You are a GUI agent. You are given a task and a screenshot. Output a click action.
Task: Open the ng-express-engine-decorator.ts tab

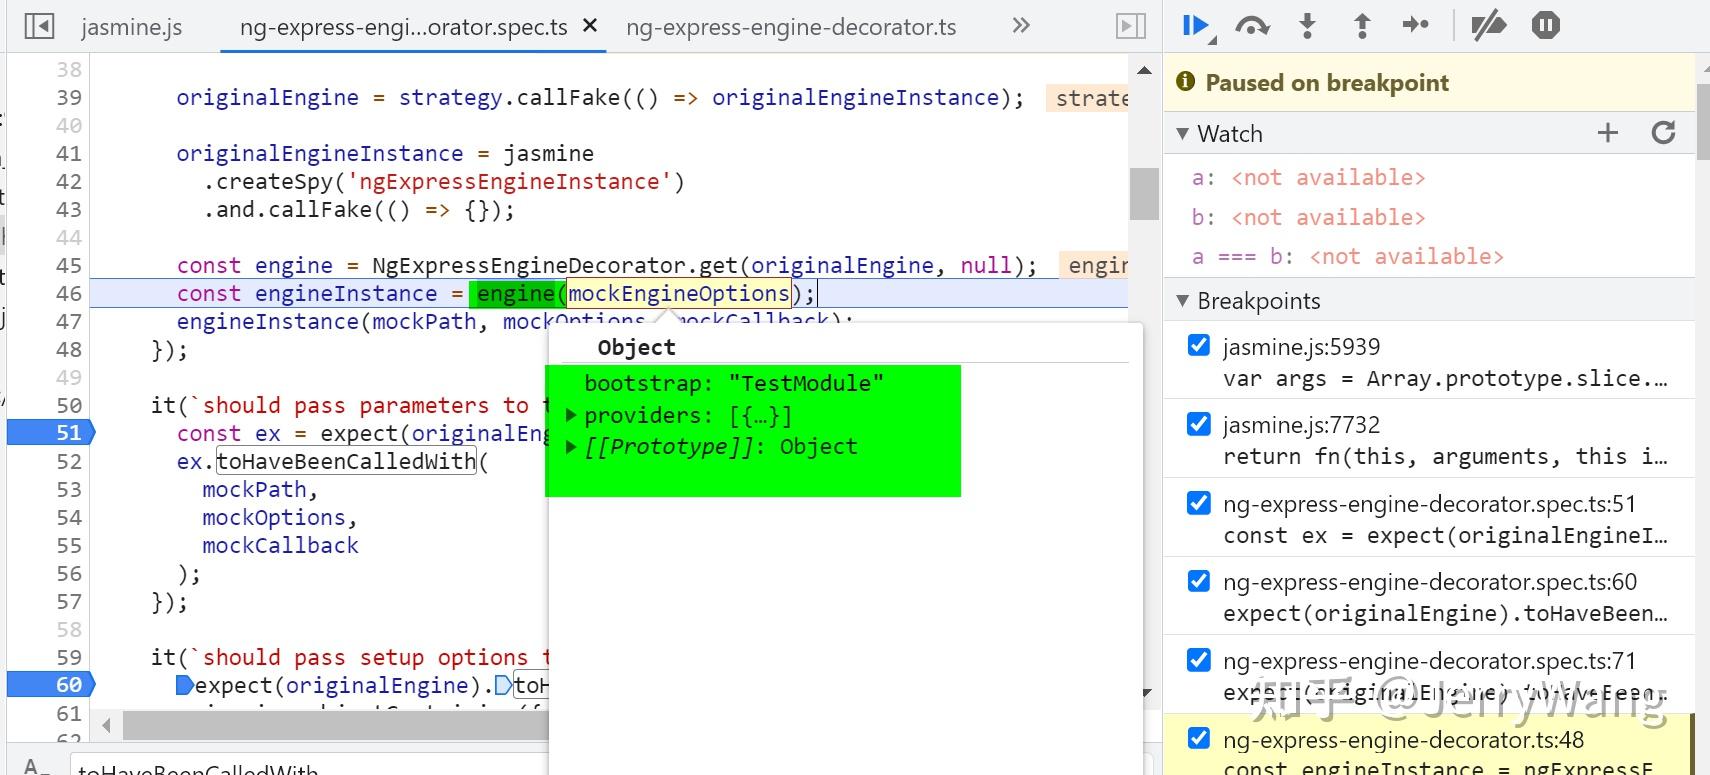(x=791, y=27)
